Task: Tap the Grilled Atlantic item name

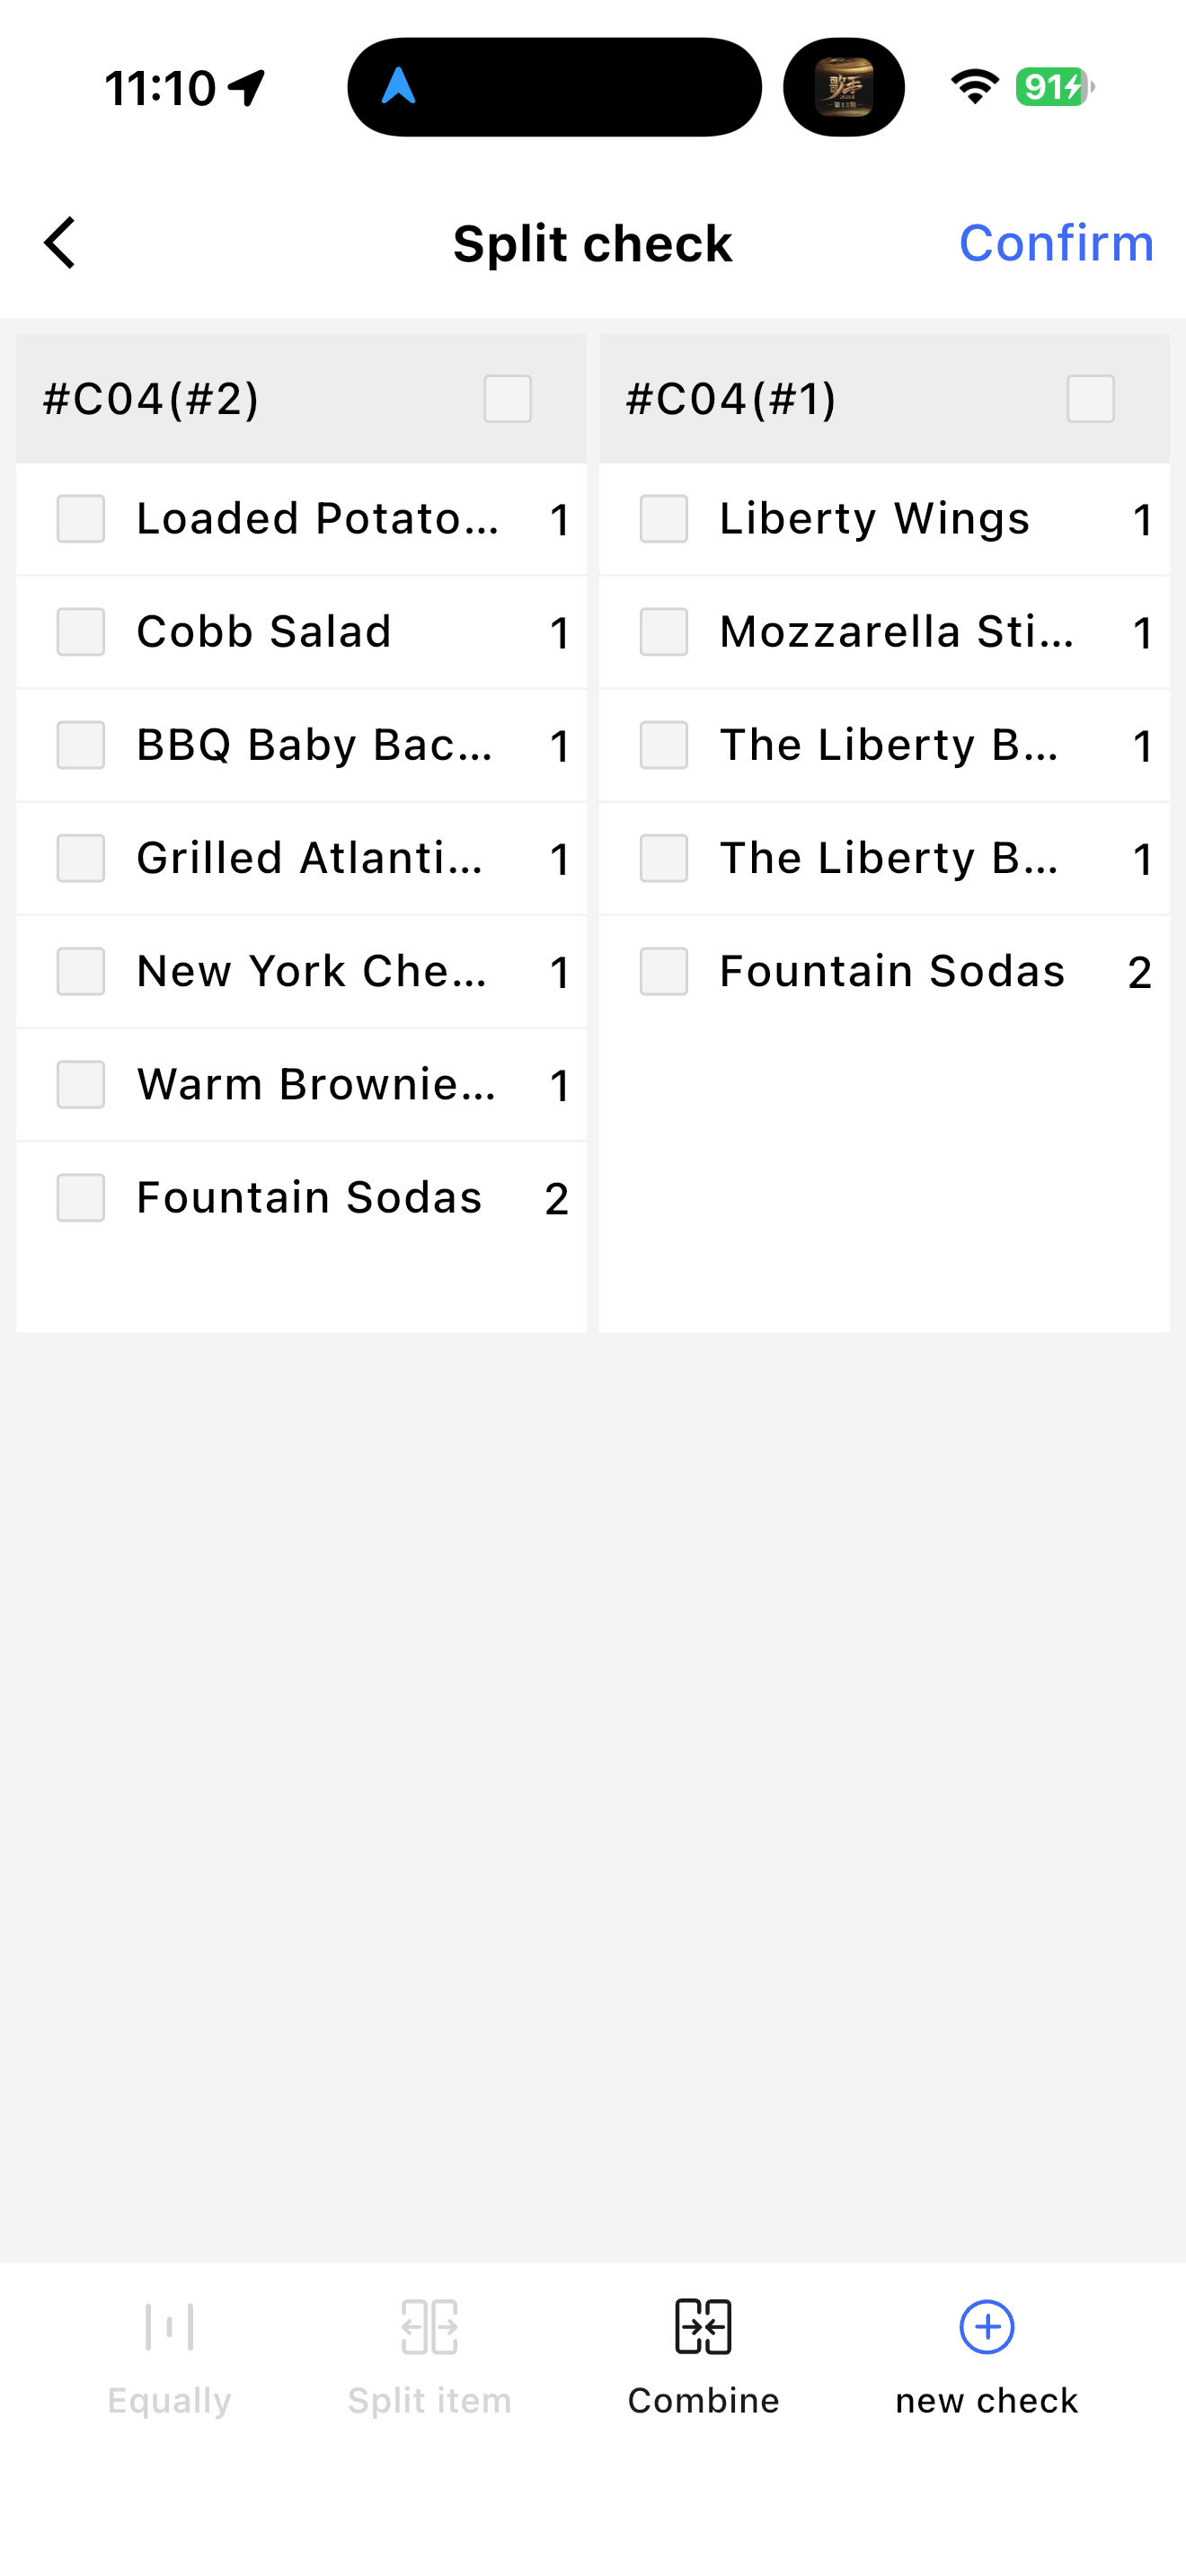Action: (310, 858)
